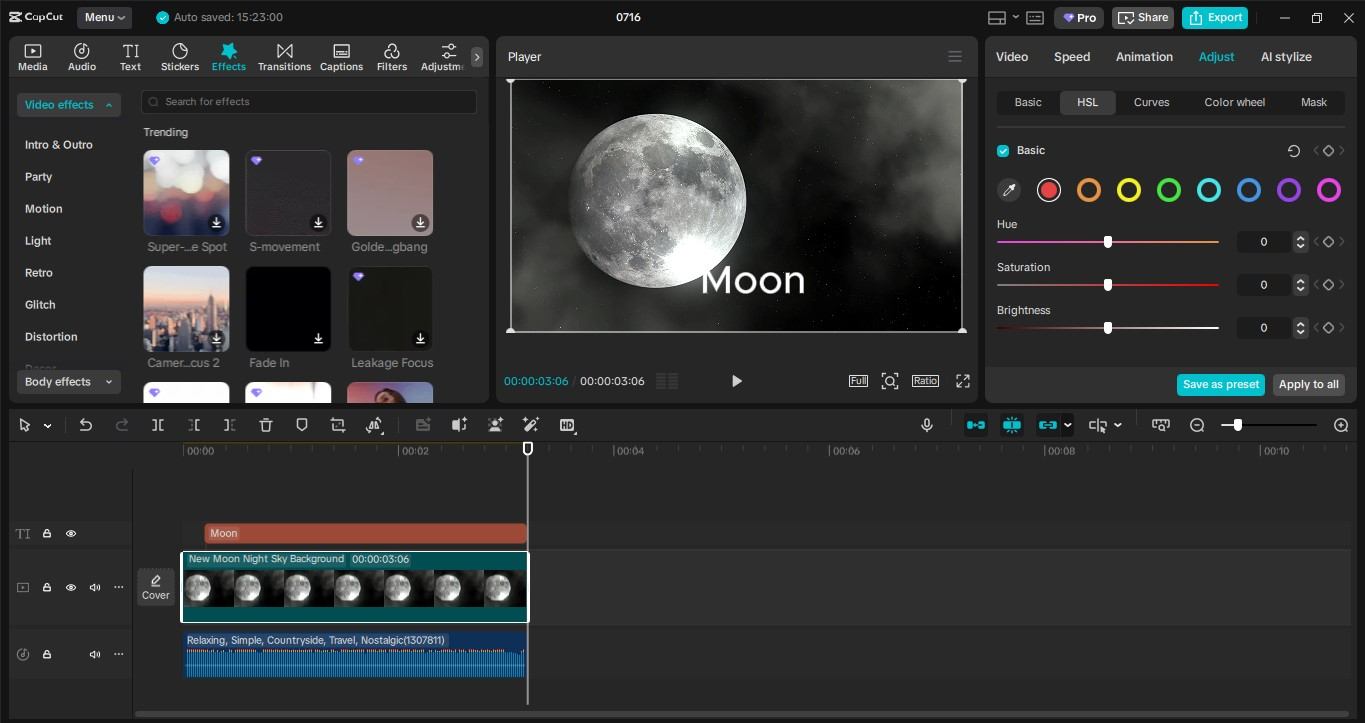Click the Full preview quality icon

pyautogui.click(x=858, y=381)
